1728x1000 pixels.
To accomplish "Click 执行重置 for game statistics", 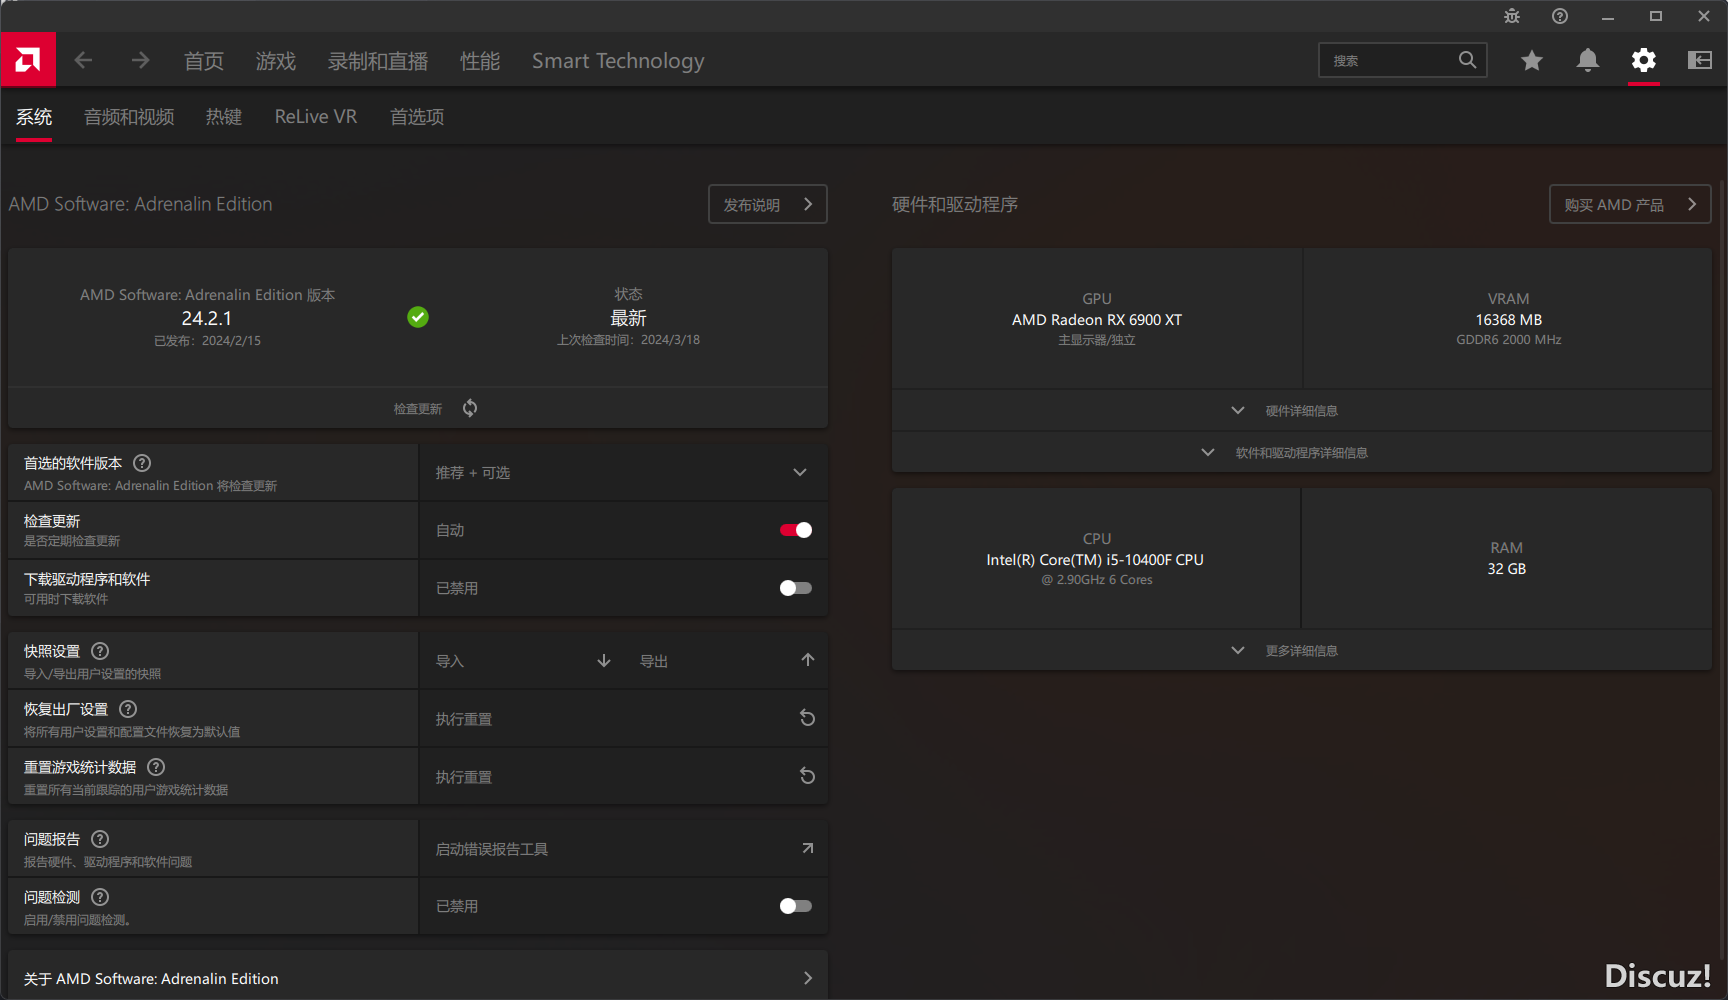I will click(x=464, y=777).
